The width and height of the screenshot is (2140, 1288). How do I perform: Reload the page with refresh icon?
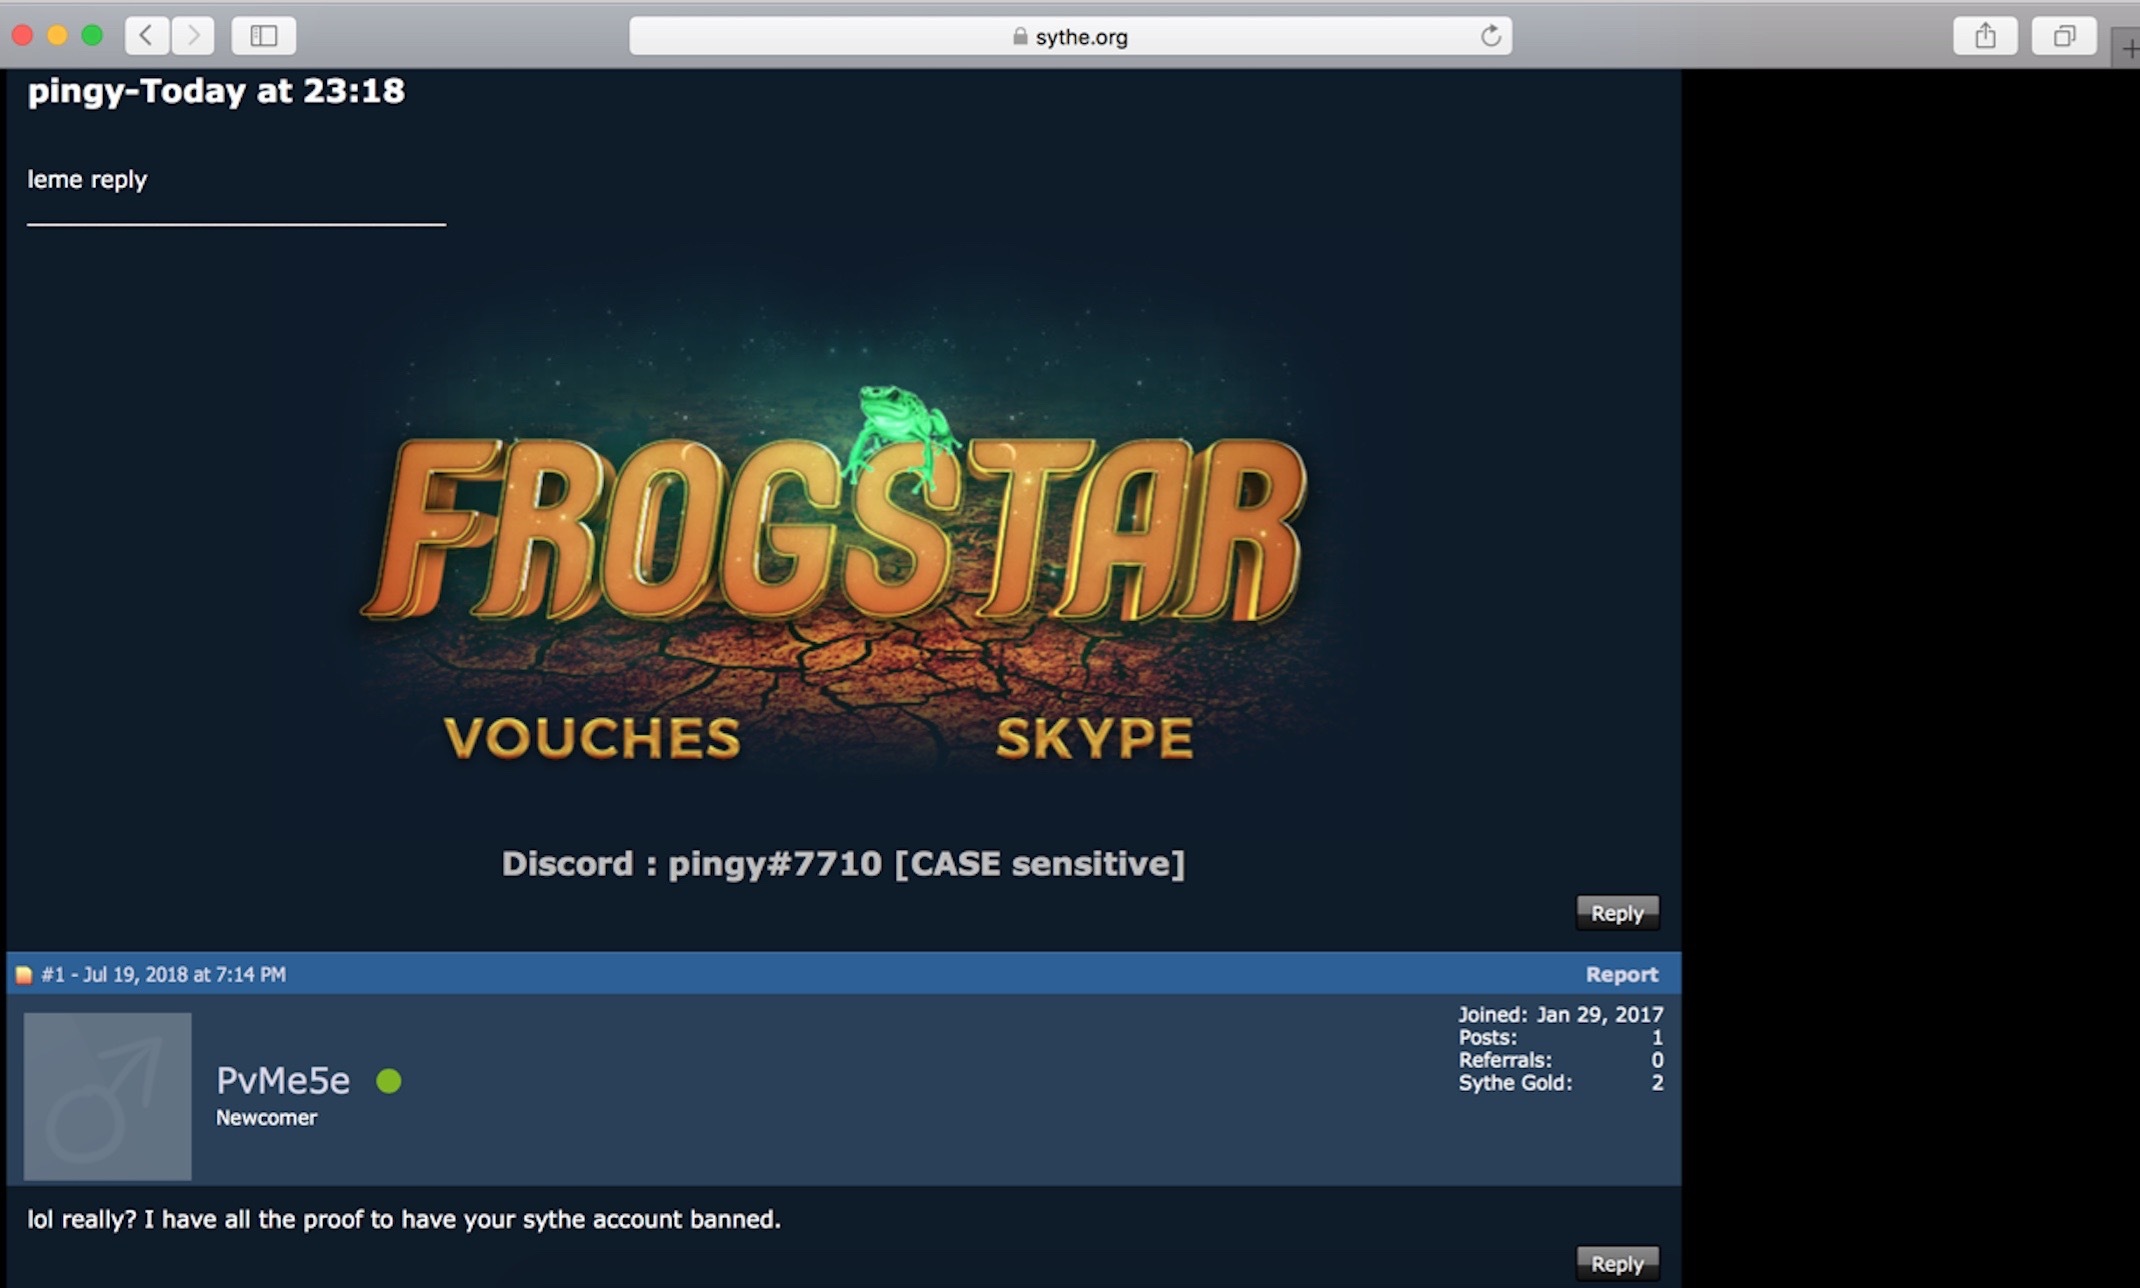tap(1490, 36)
